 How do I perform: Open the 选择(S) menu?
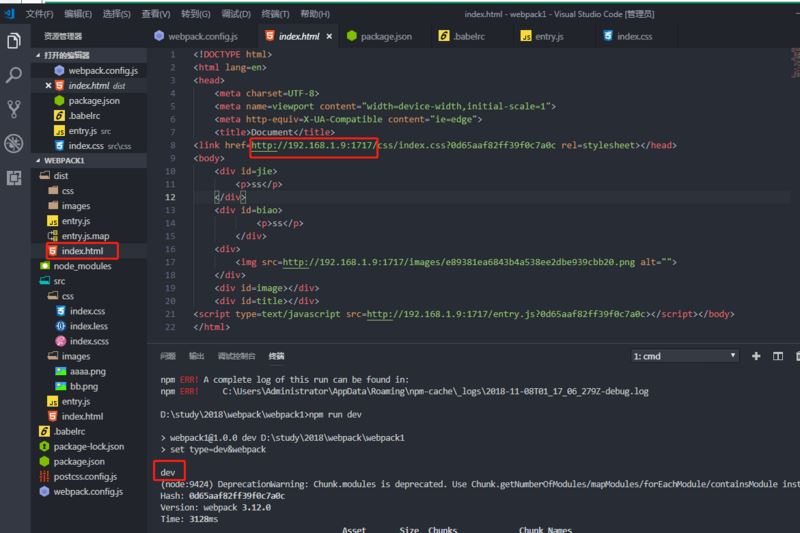pos(117,14)
